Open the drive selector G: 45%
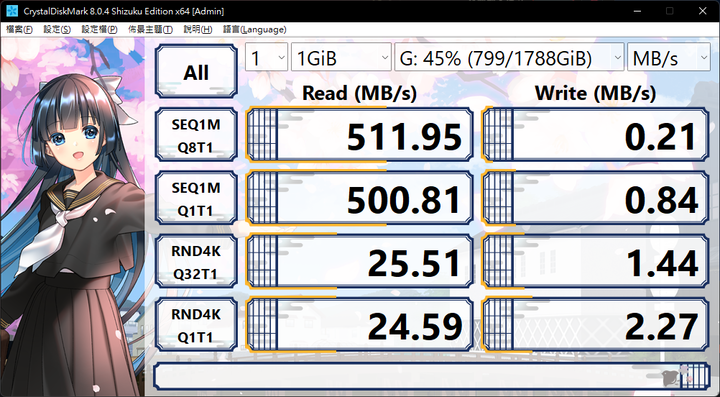This screenshot has width=720, height=397. pyautogui.click(x=509, y=57)
